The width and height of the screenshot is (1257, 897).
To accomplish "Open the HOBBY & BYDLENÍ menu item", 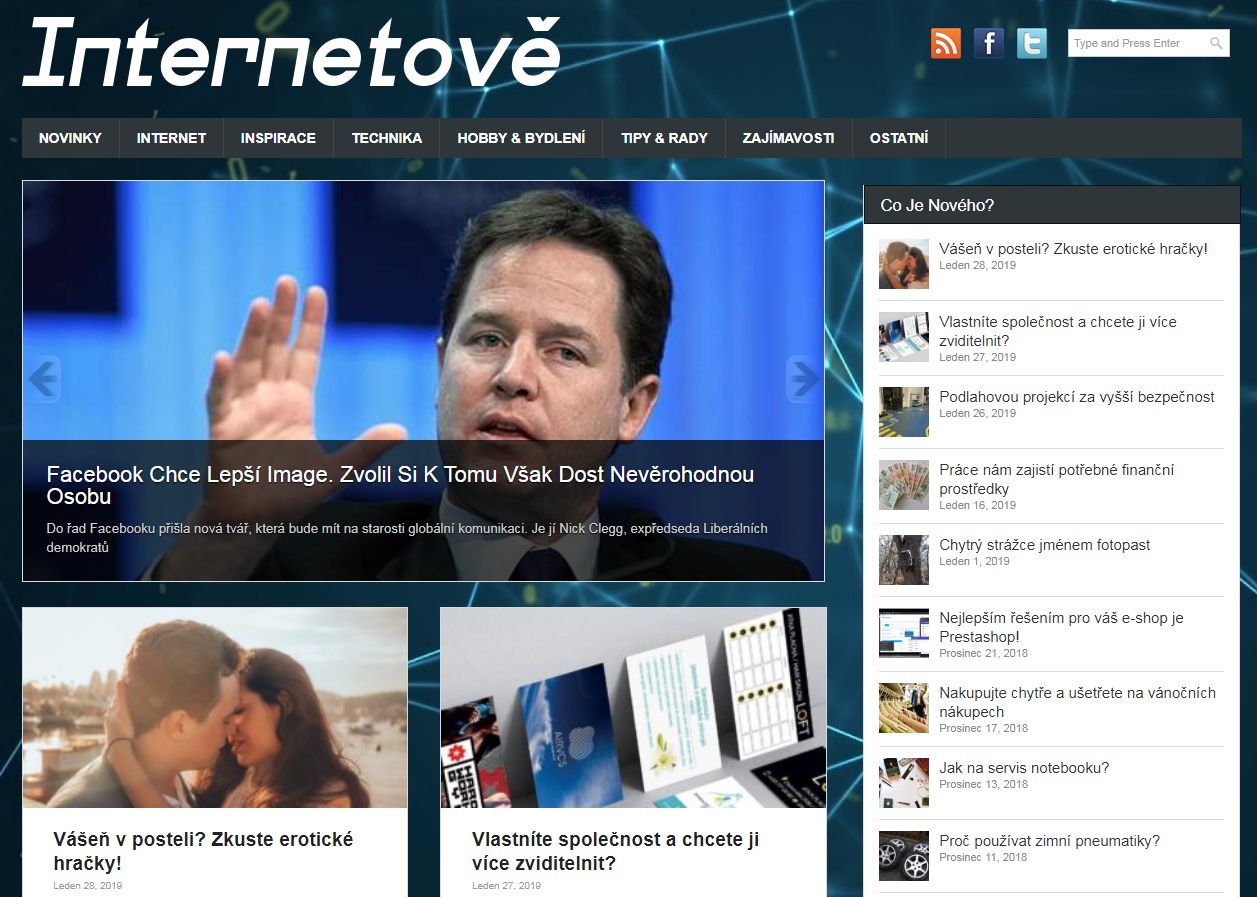I will pyautogui.click(x=521, y=138).
